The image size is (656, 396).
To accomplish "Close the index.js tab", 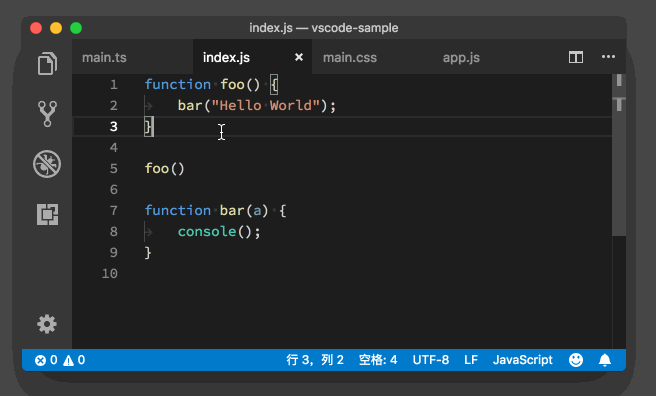I will (x=299, y=57).
